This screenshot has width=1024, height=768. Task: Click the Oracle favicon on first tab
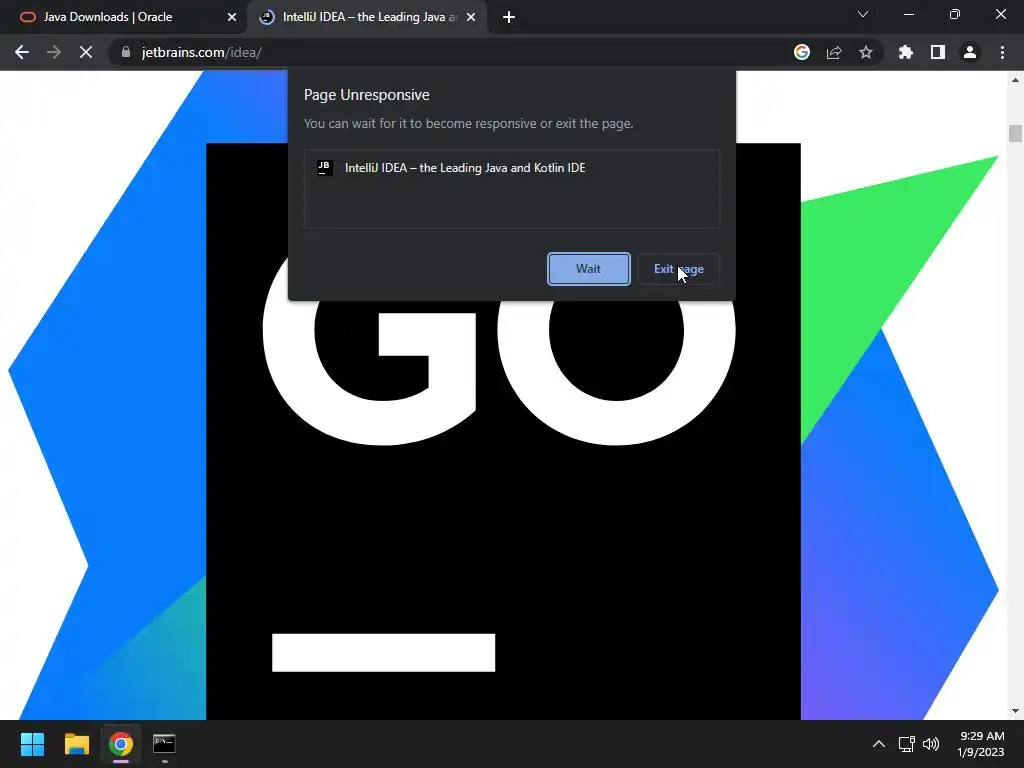pyautogui.click(x=27, y=17)
